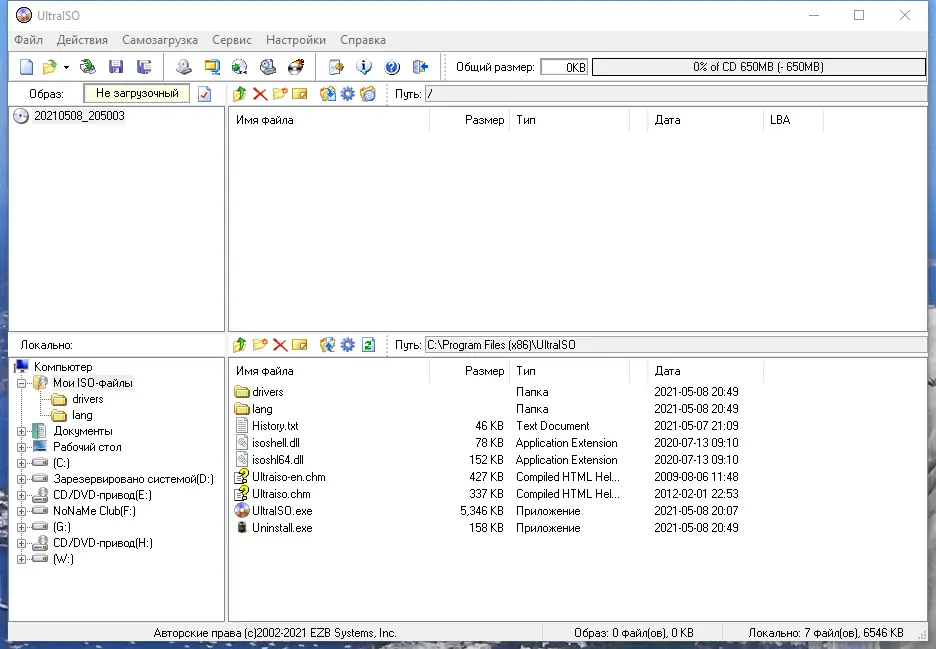This screenshot has width=936, height=649.
Task: Save image with the floppy disk icon
Action: pos(116,67)
